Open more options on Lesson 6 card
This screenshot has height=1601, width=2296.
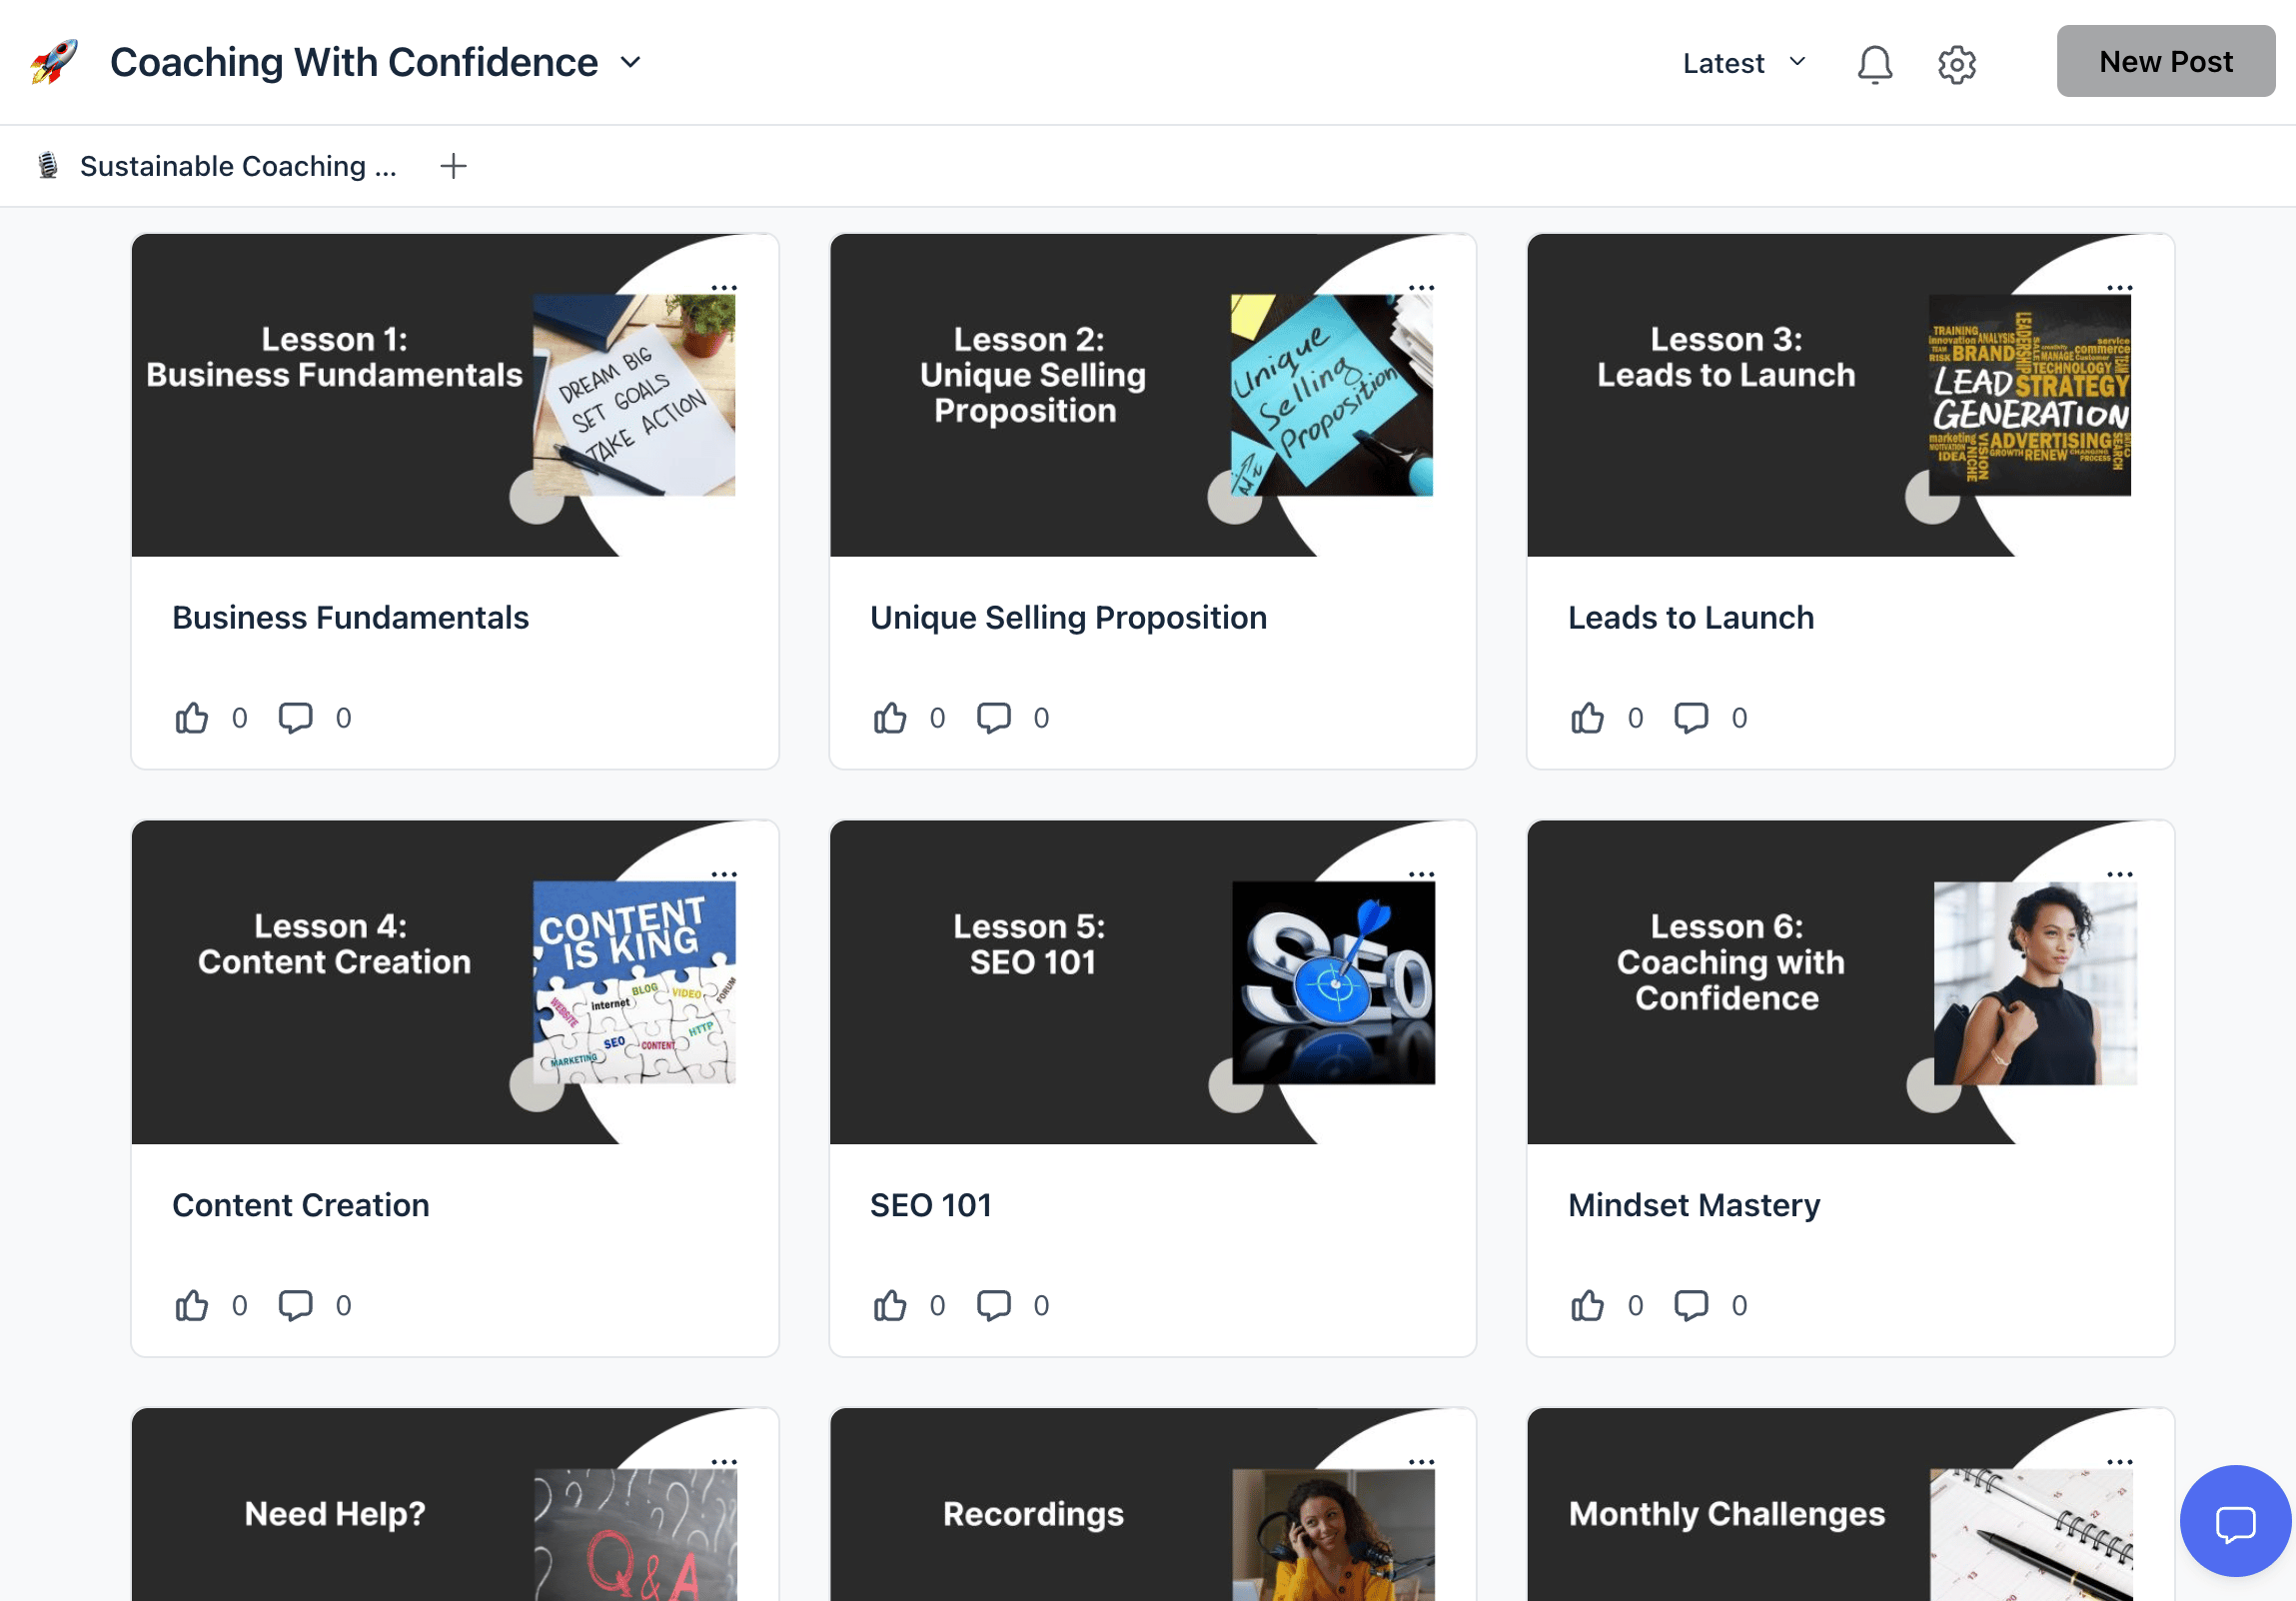2119,875
